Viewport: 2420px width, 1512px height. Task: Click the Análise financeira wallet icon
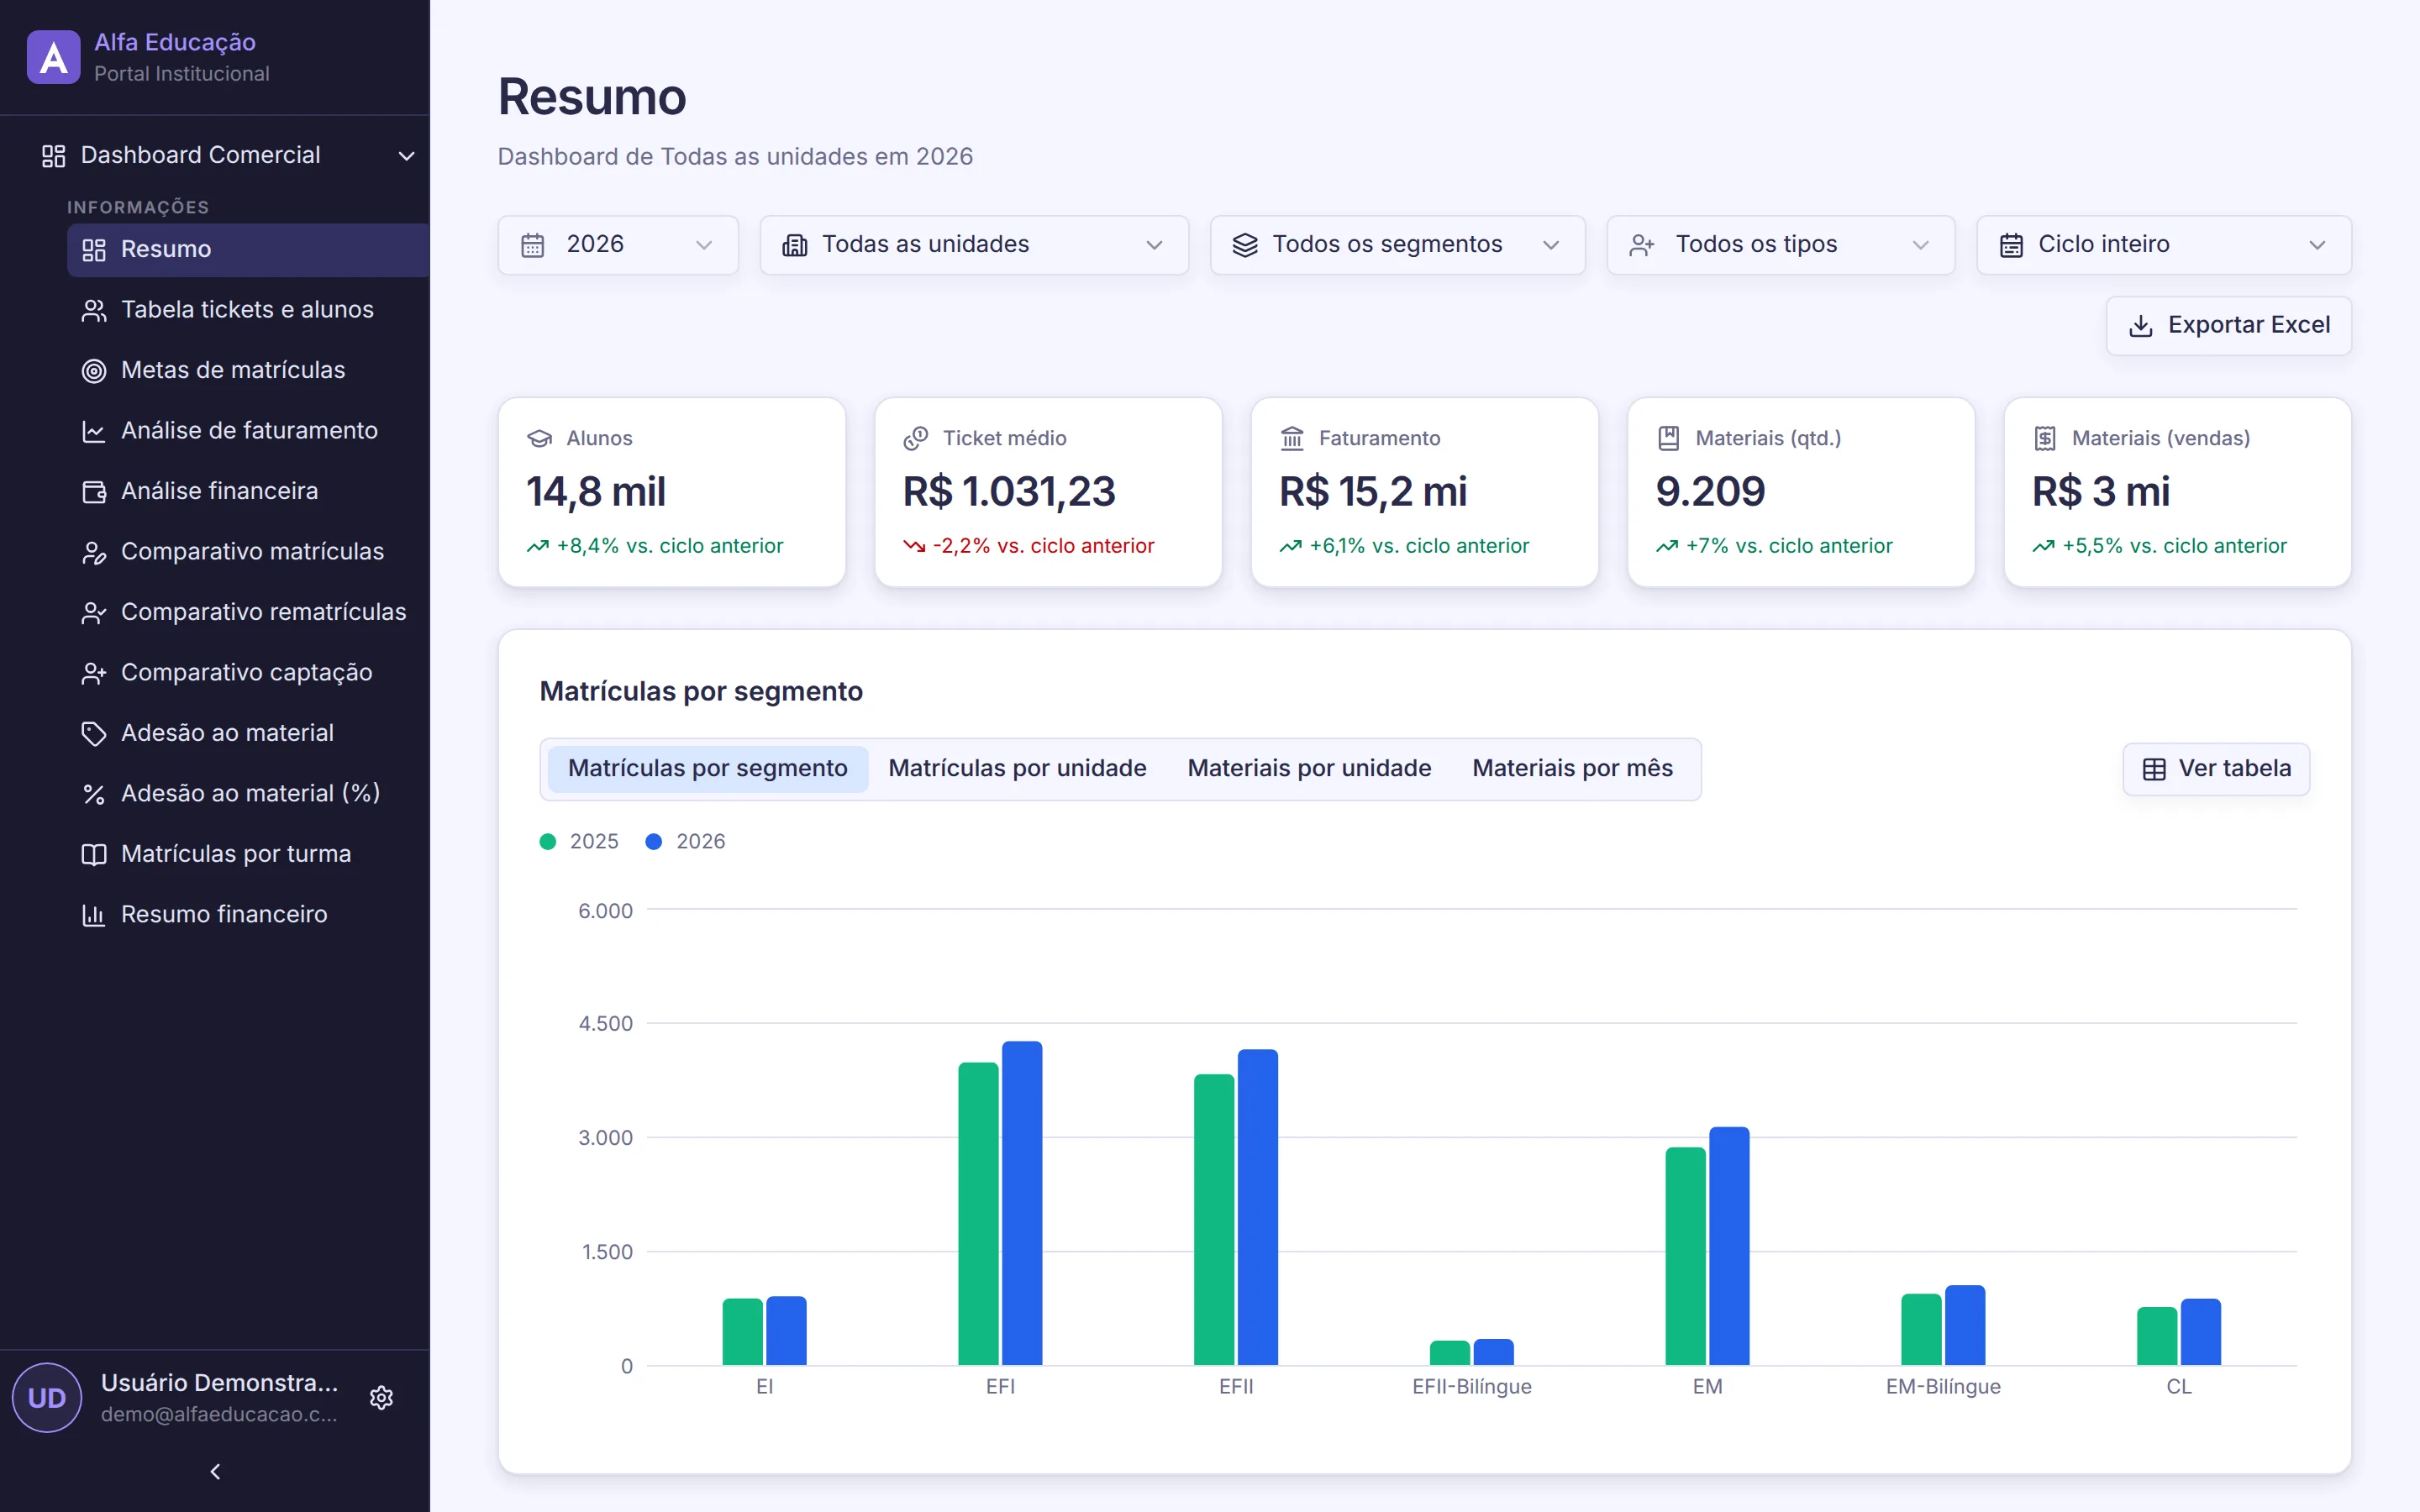pyautogui.click(x=94, y=492)
